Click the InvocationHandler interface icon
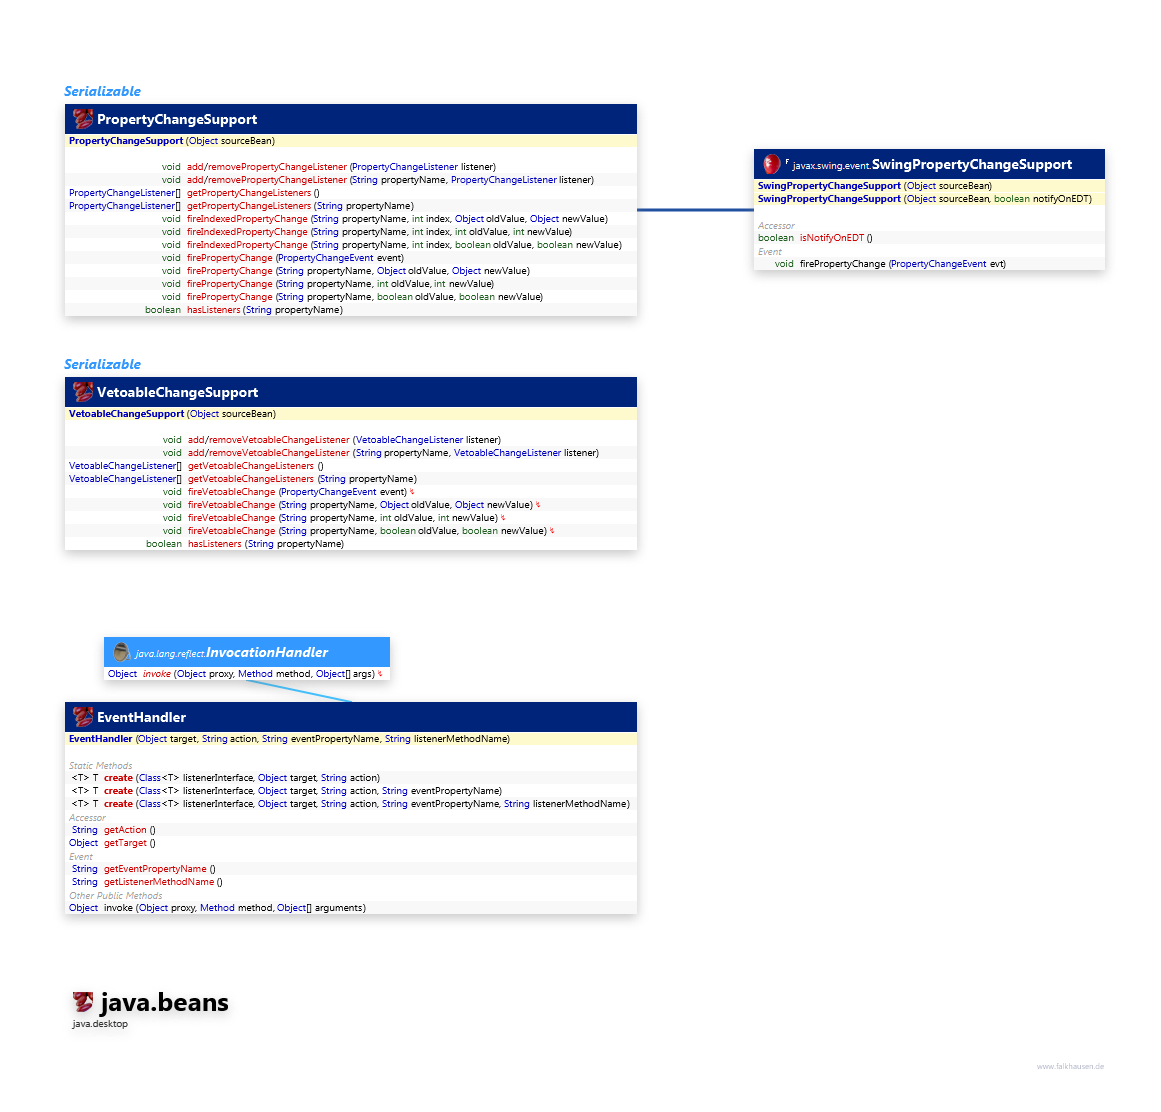This screenshot has height=1112, width=1161. click(x=121, y=652)
